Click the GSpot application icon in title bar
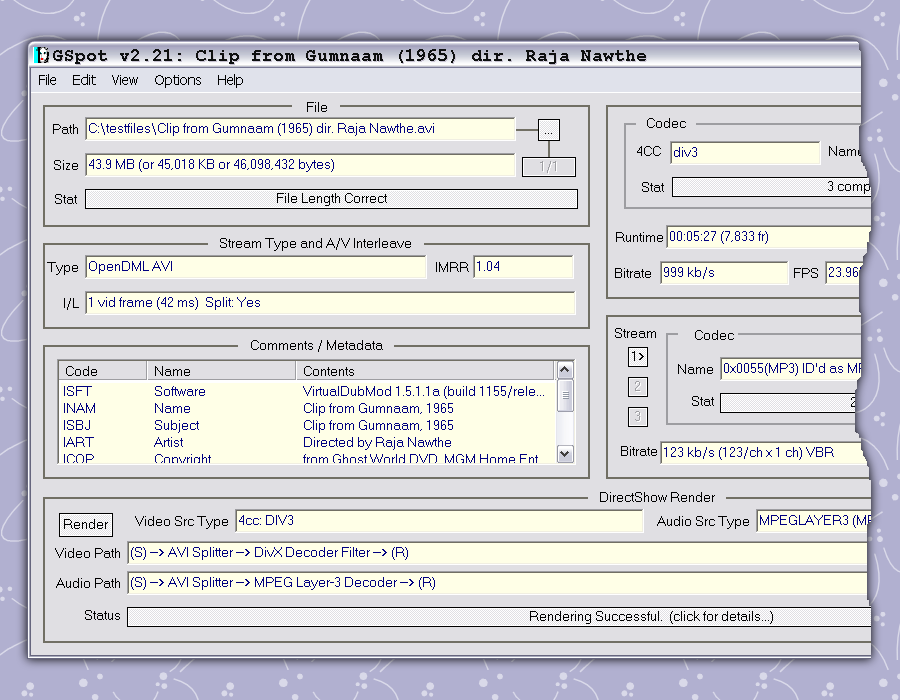The width and height of the screenshot is (900, 700). pyautogui.click(x=42, y=56)
